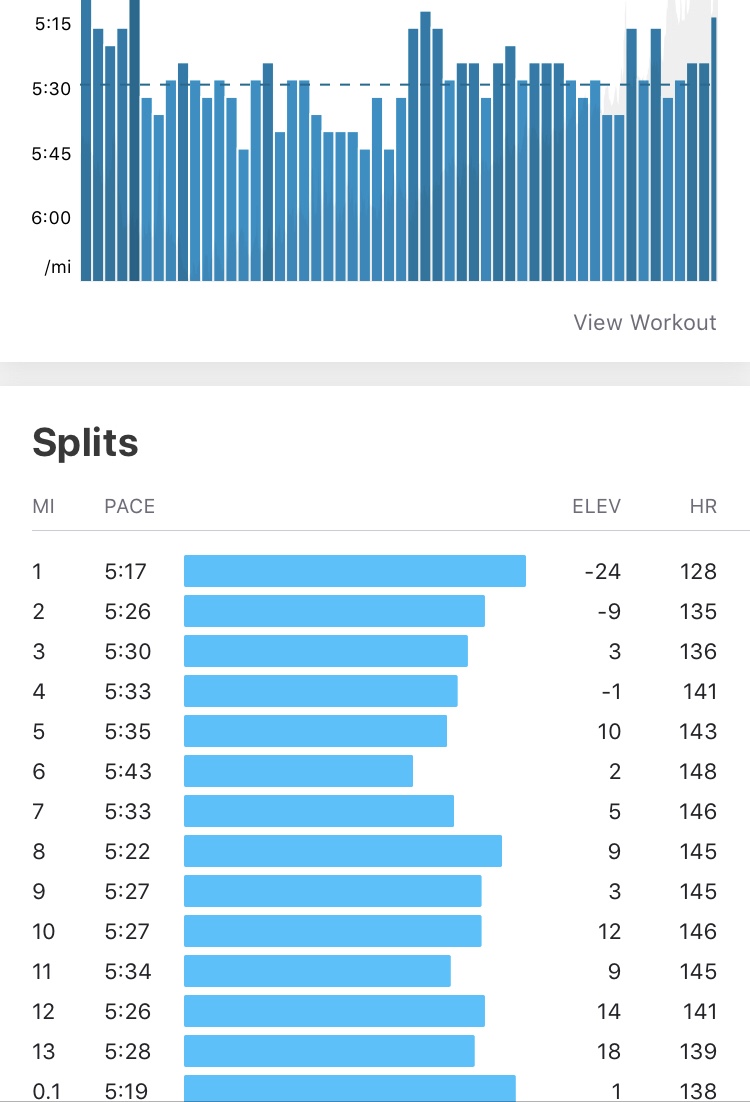This screenshot has height=1102, width=750.
Task: Tap the 6:00 axis label on chart
Action: tap(51, 218)
